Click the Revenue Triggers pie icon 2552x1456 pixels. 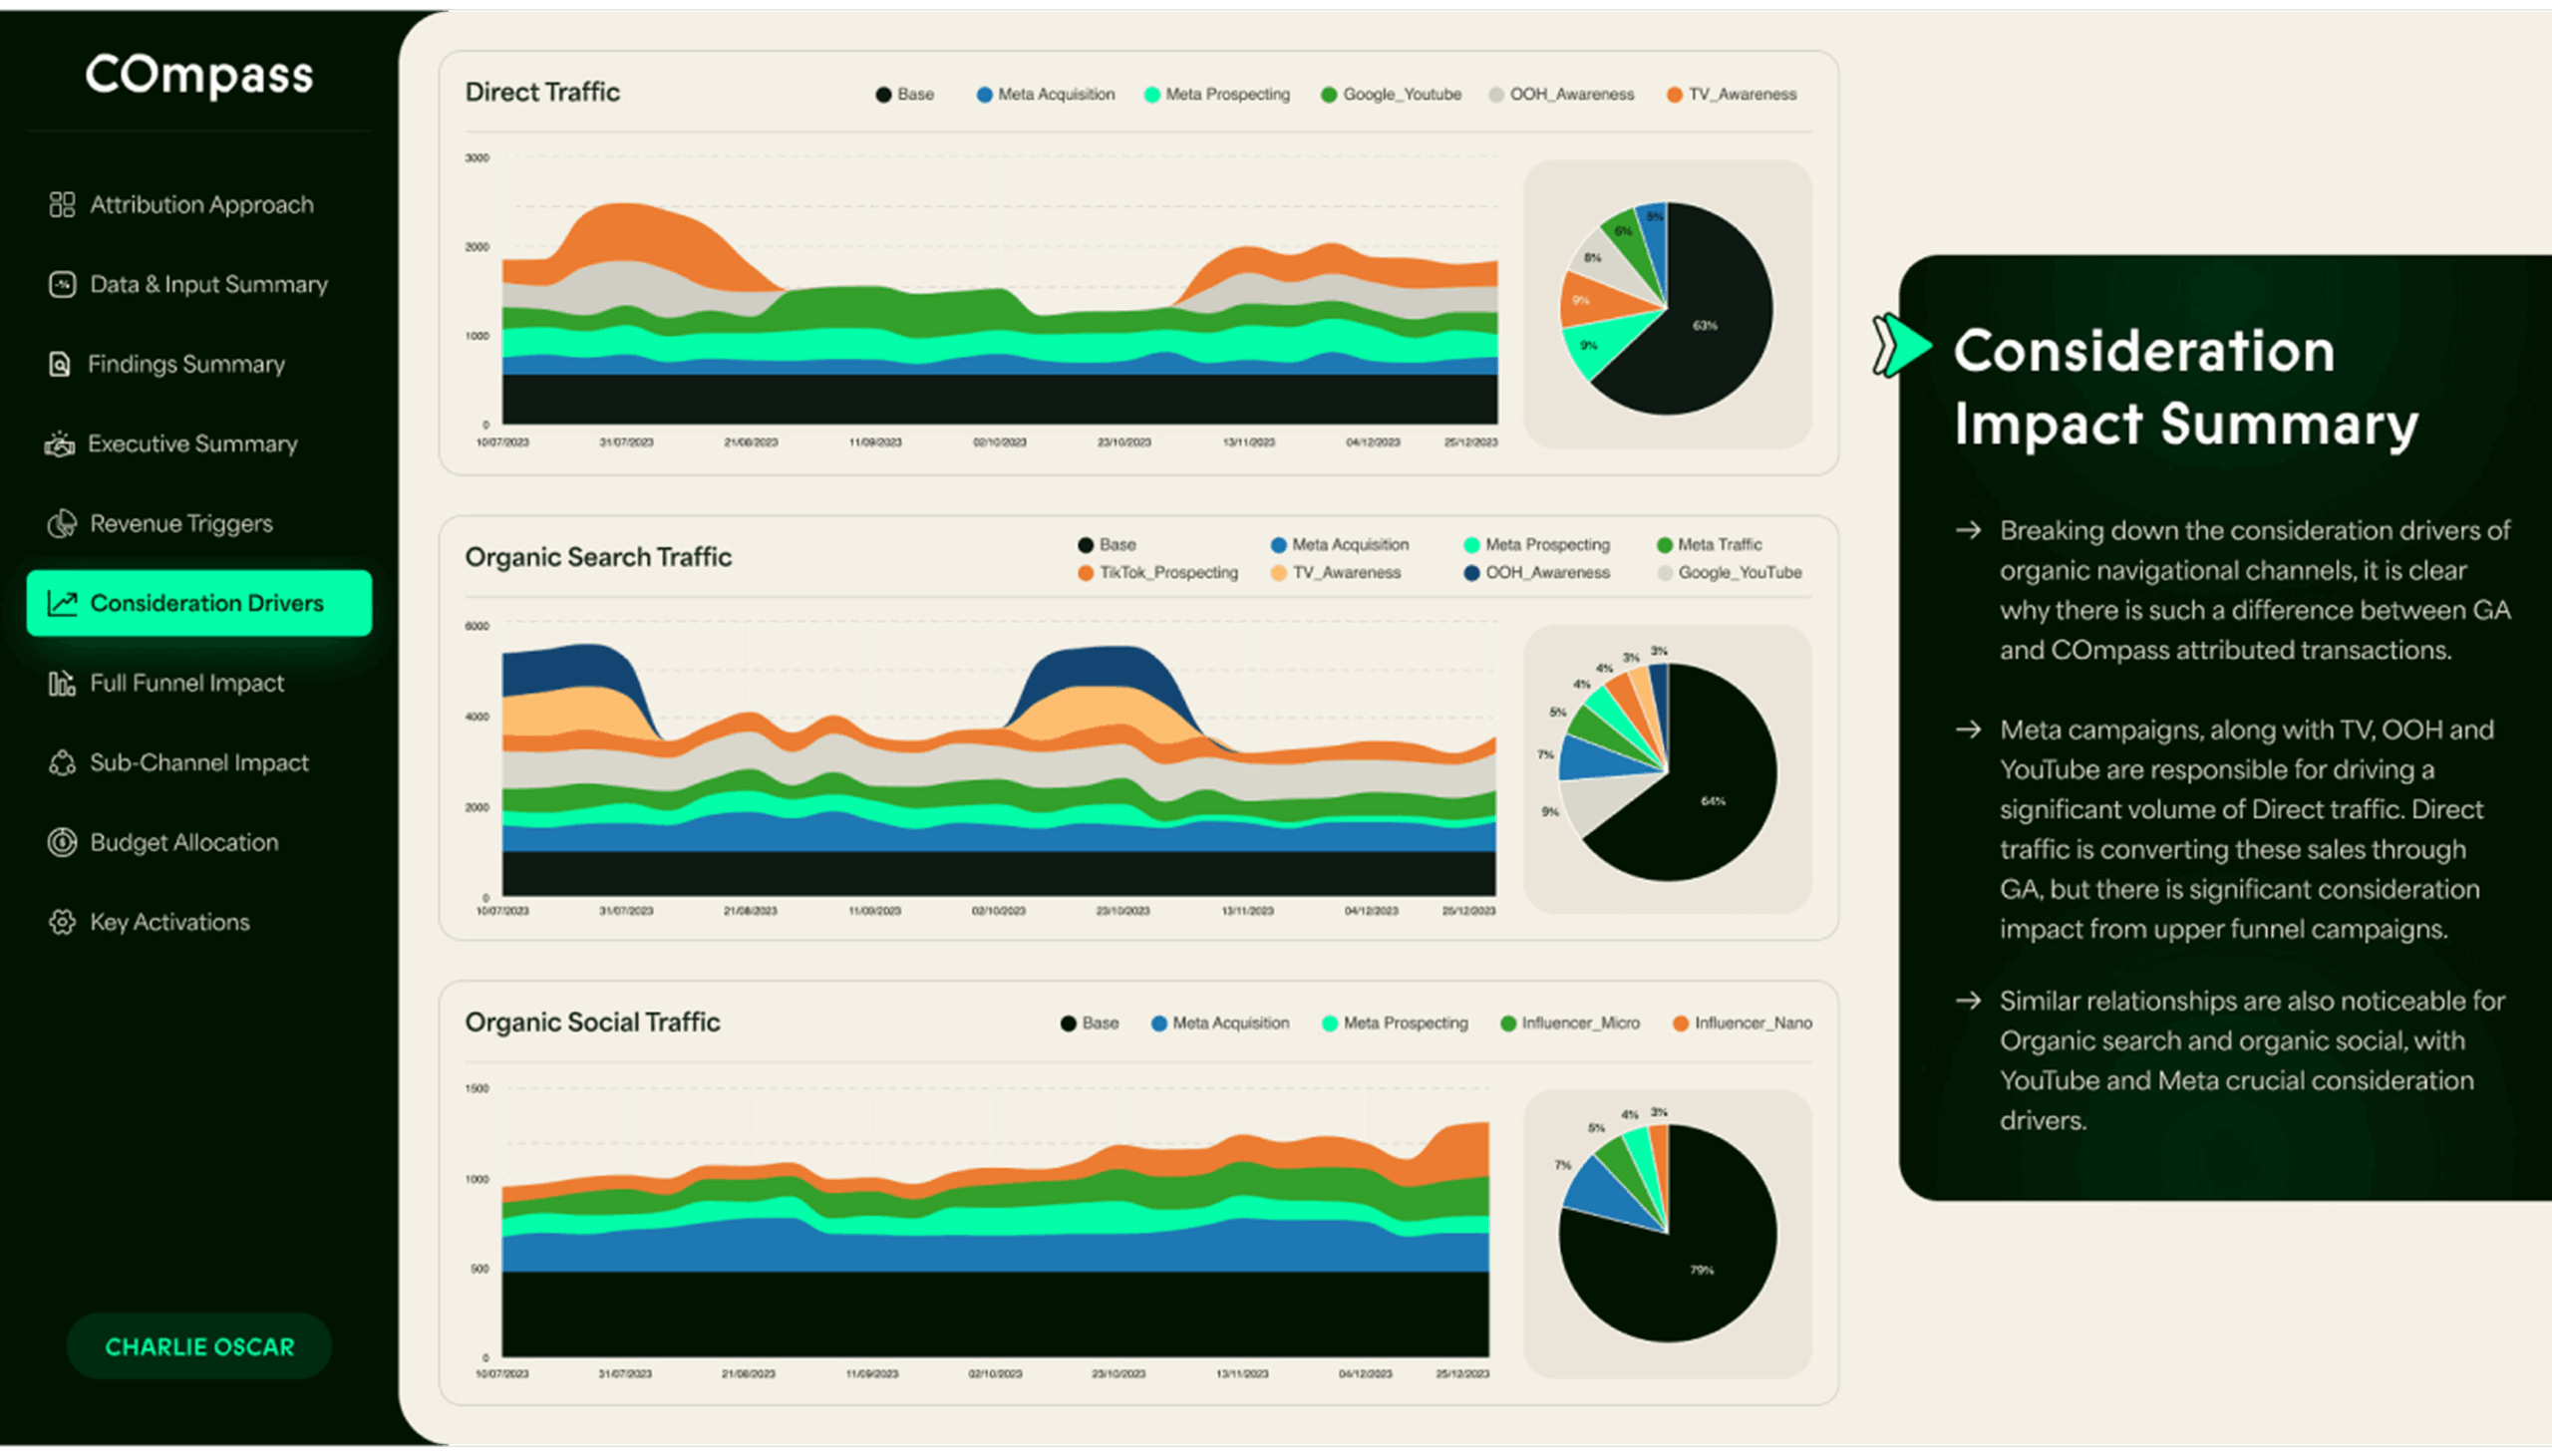[x=62, y=523]
